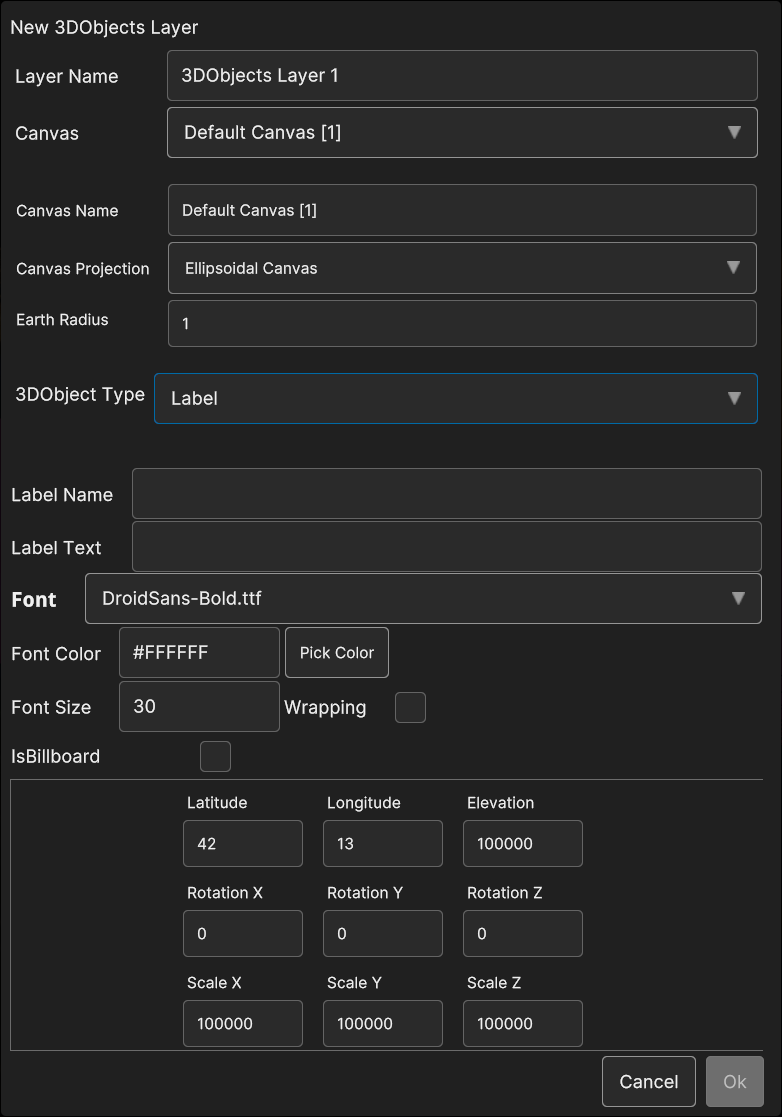
Task: Focus the Elevation input field
Action: 522,843
